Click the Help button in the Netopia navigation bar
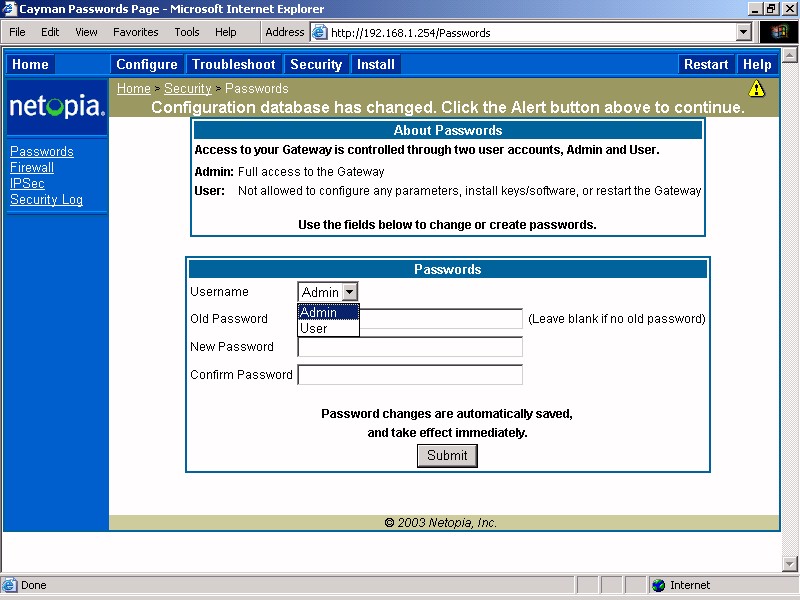The height and width of the screenshot is (600, 800). [757, 64]
